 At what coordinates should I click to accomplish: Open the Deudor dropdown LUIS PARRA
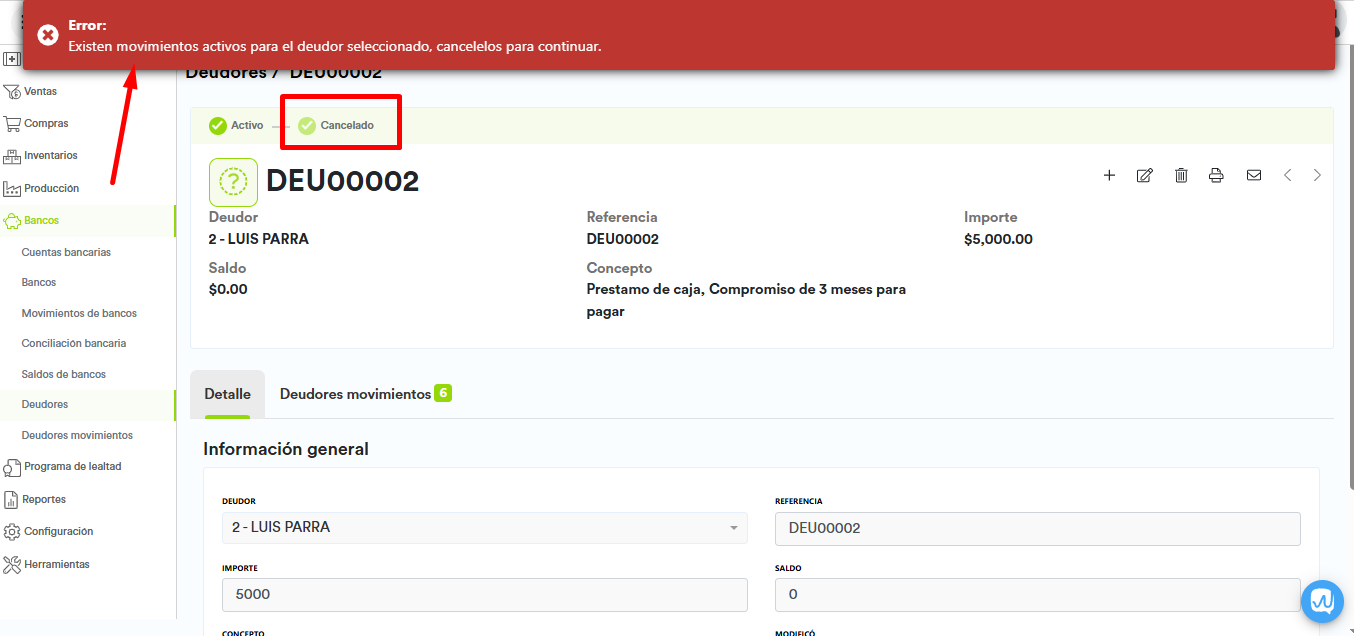pos(484,528)
